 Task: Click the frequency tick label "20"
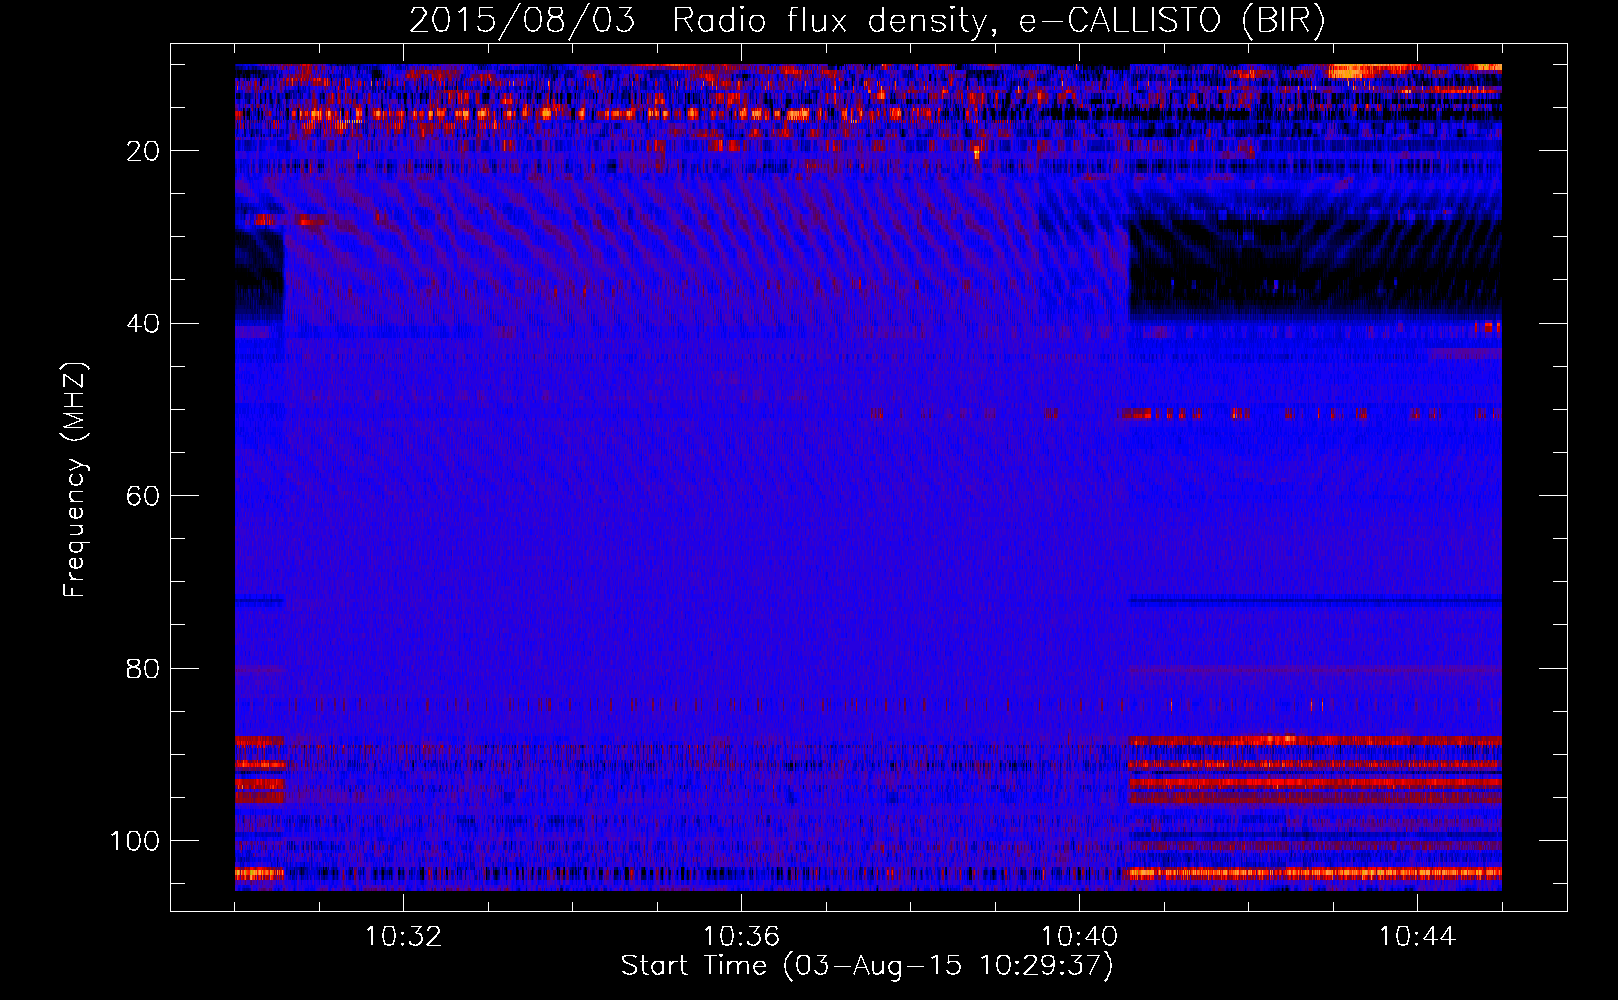pyautogui.click(x=144, y=151)
